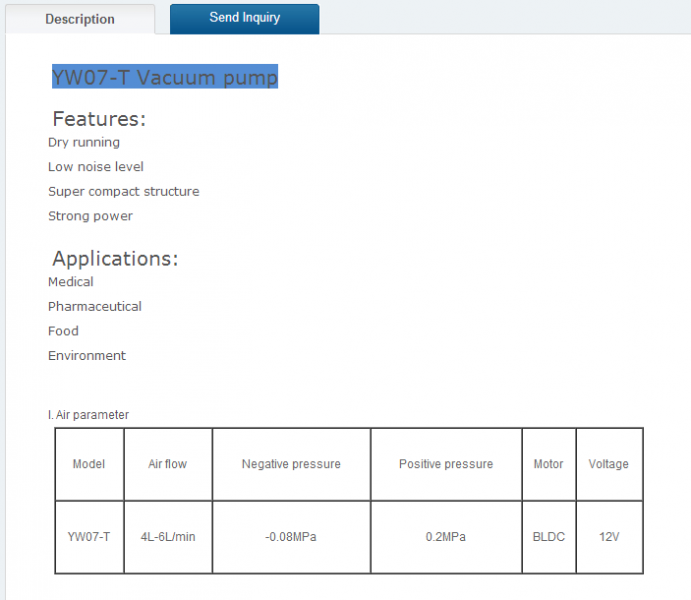Click the Environment application entry
Image resolution: width=691 pixels, height=600 pixels.
click(87, 356)
